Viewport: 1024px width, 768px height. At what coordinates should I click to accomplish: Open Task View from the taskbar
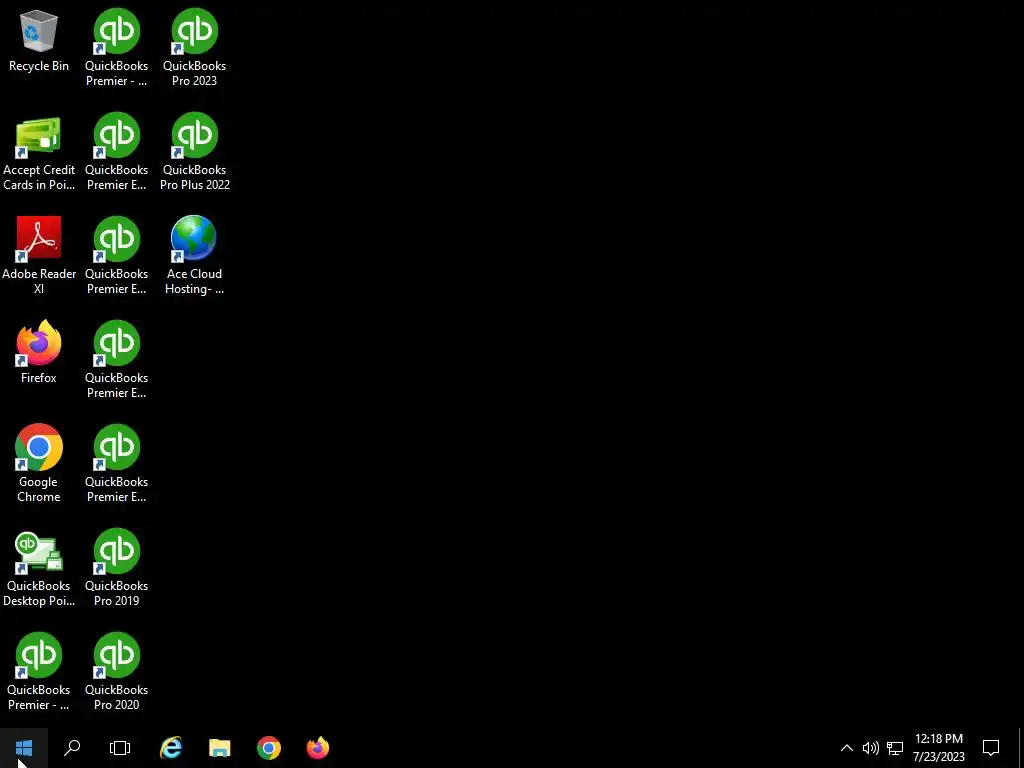click(x=120, y=748)
